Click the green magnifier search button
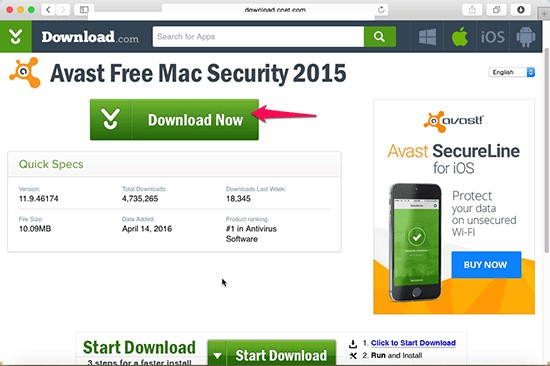This screenshot has width=550, height=366. (380, 36)
